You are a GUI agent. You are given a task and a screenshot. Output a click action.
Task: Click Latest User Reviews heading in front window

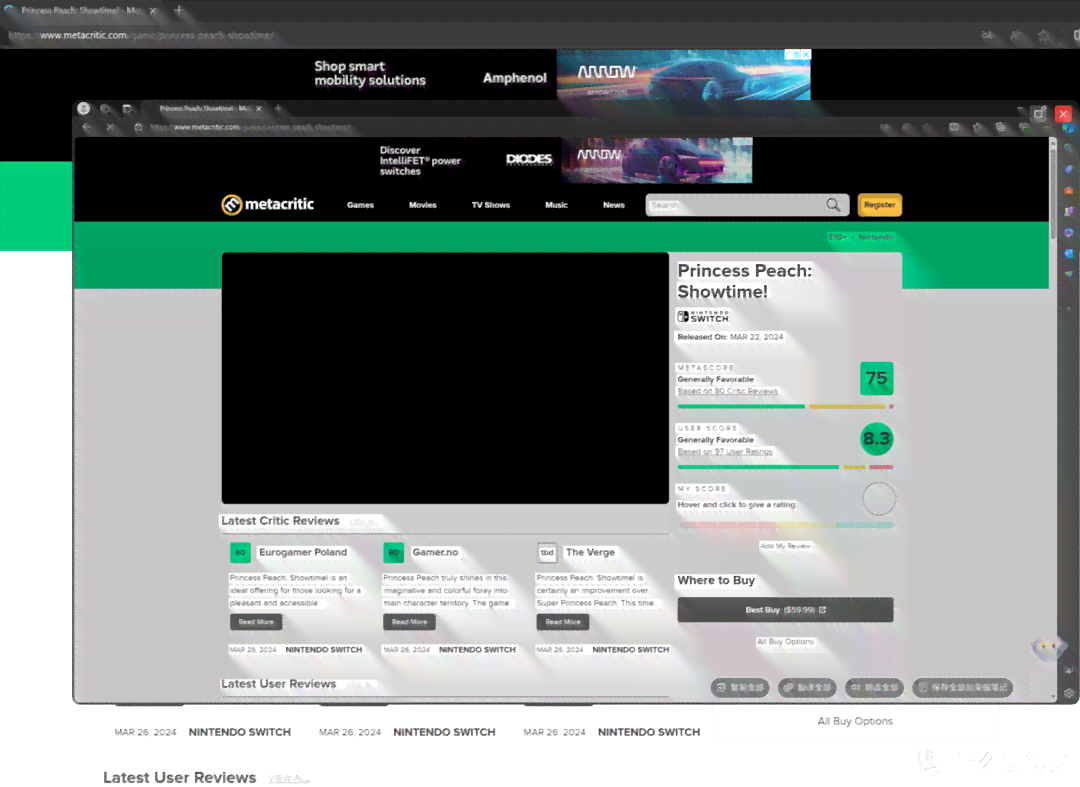[278, 684]
